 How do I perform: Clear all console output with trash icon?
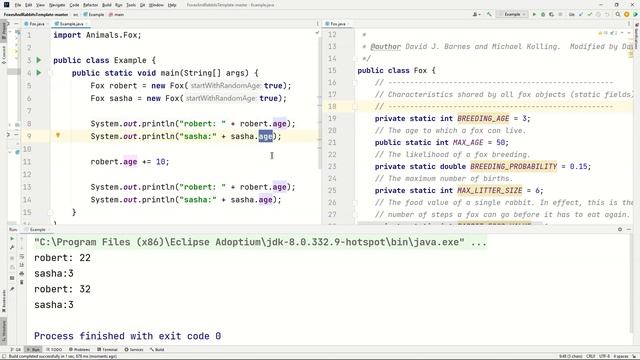click(22, 282)
